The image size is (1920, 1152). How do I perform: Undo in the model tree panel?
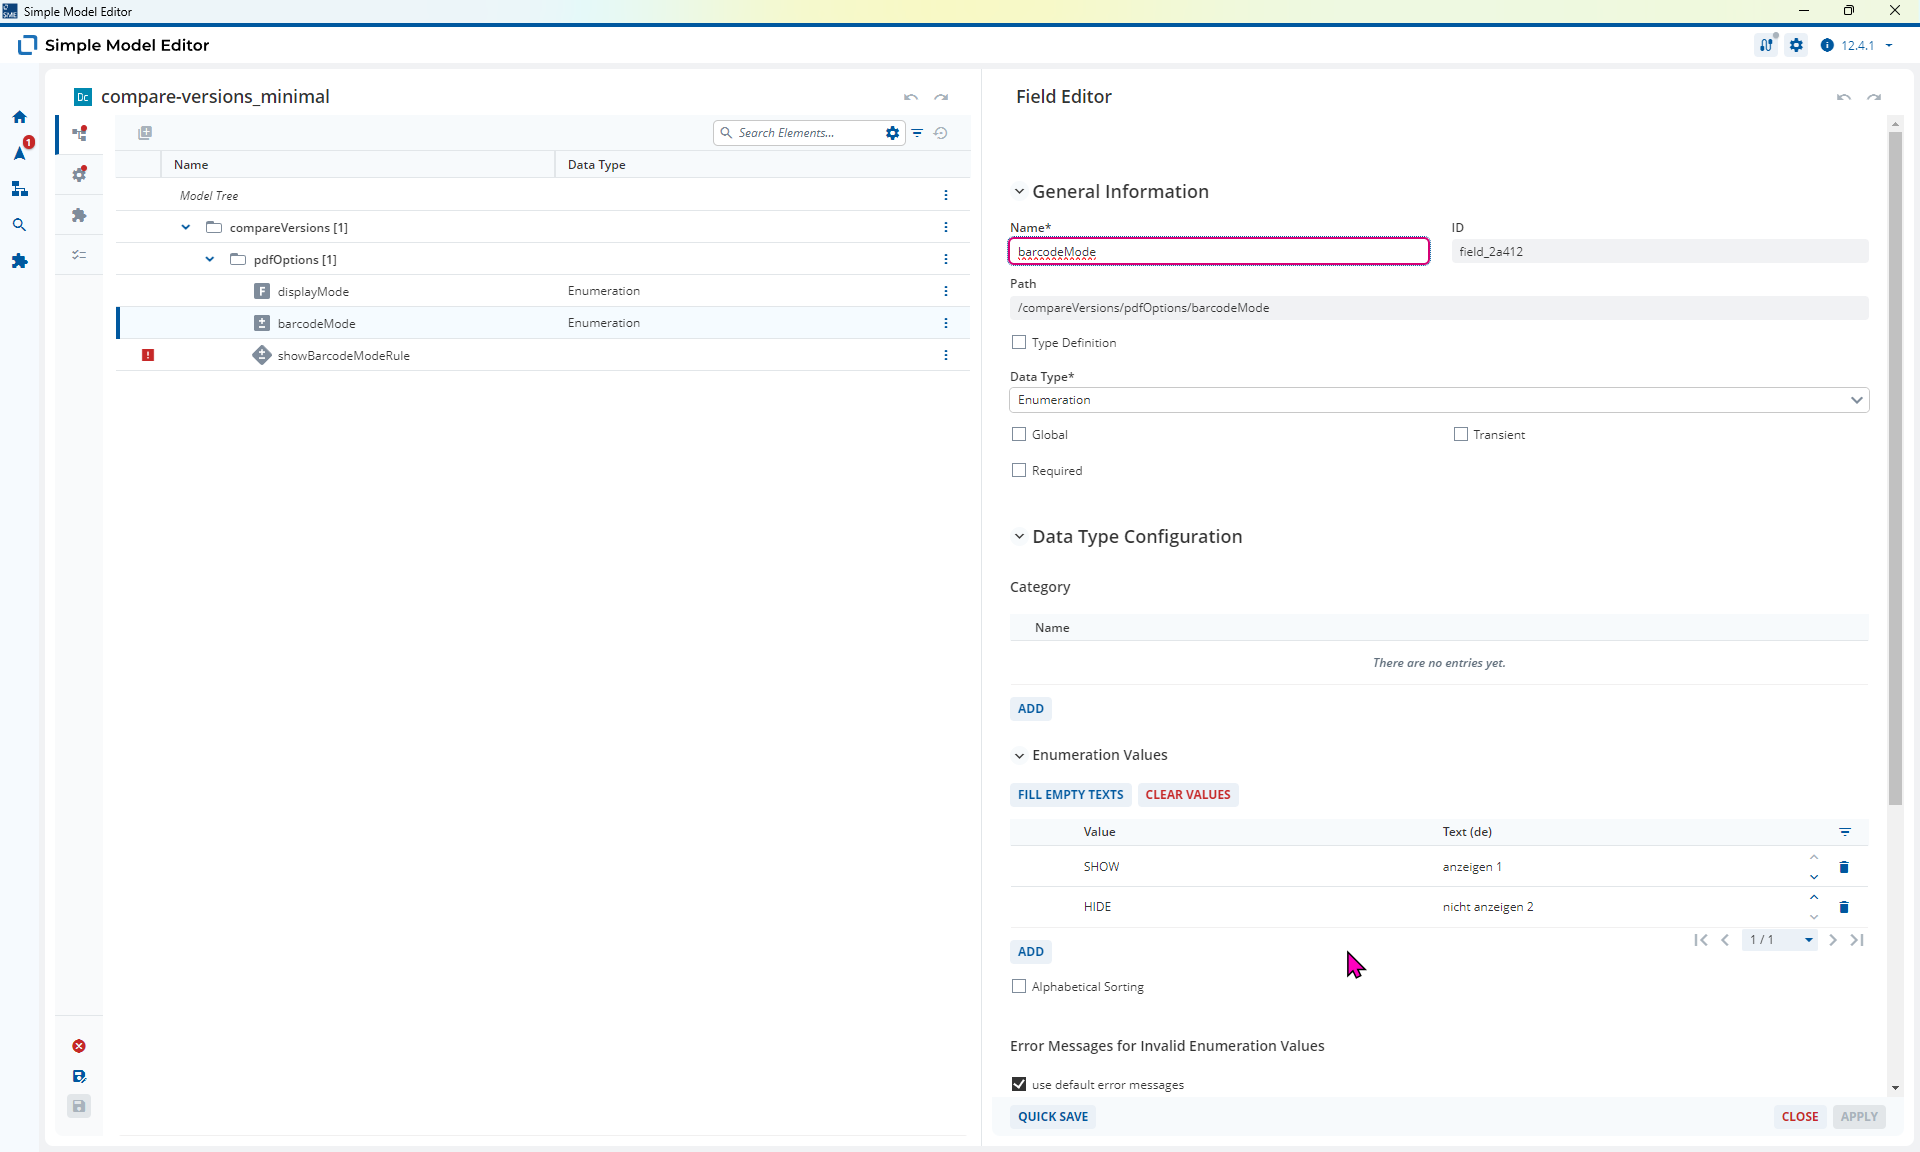[x=911, y=97]
